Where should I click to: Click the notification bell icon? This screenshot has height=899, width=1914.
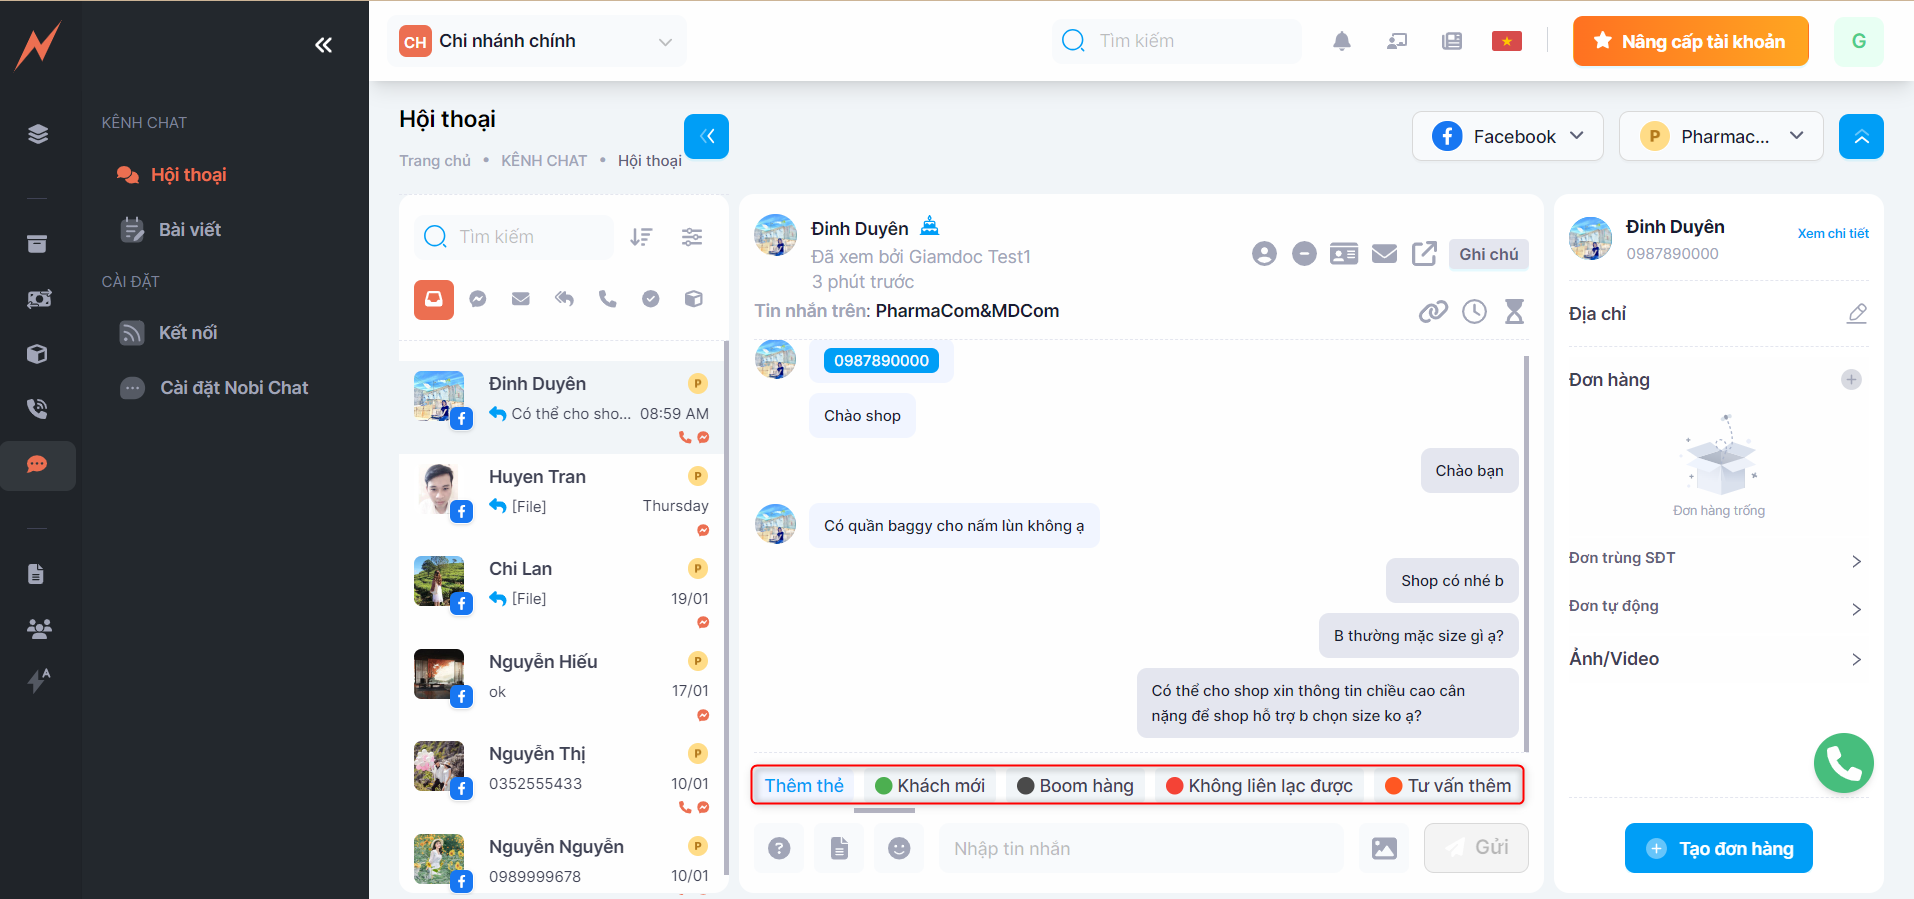point(1341,41)
